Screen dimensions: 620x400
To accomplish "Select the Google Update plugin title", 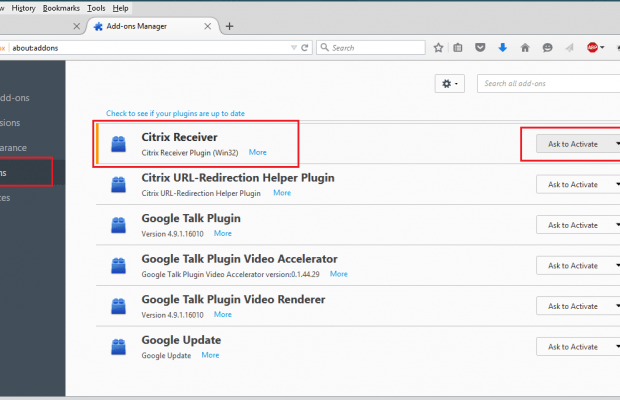I will pos(181,340).
